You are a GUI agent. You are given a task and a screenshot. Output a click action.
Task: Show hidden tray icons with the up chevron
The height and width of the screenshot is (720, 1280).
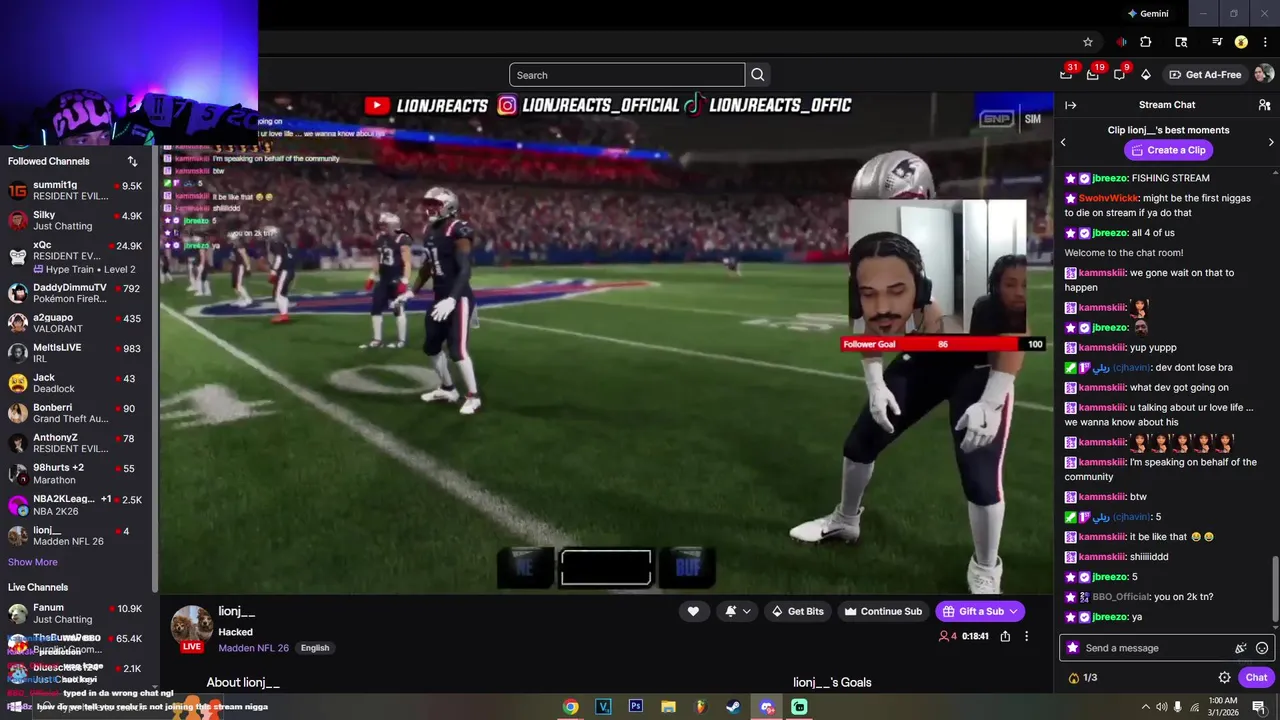pos(1145,706)
